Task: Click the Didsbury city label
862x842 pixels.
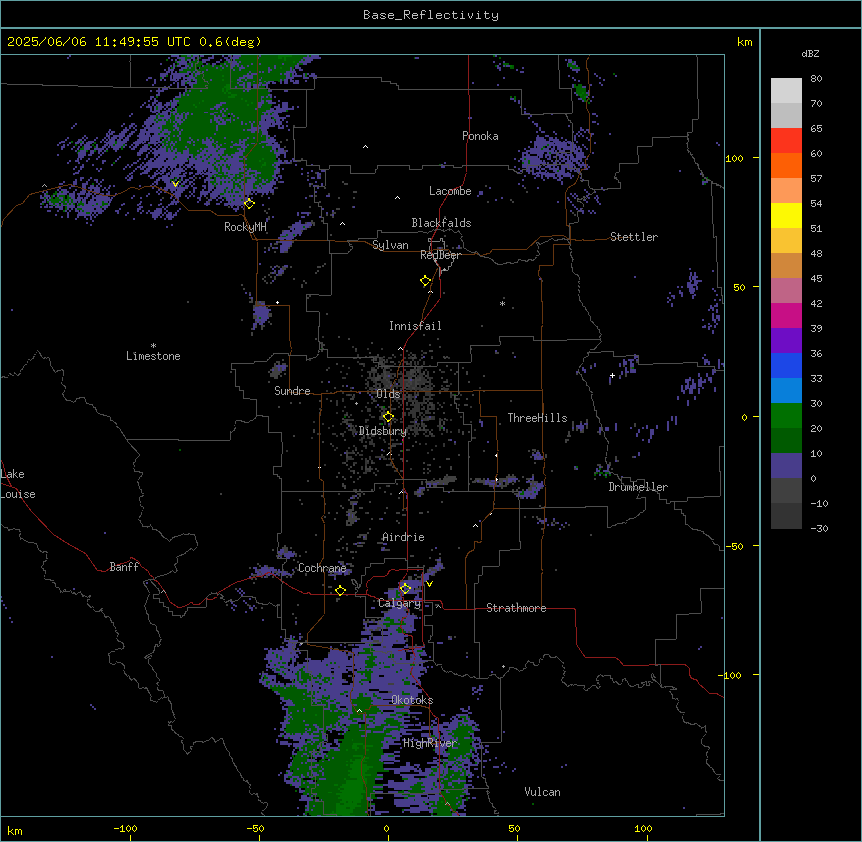Action: pyautogui.click(x=383, y=431)
